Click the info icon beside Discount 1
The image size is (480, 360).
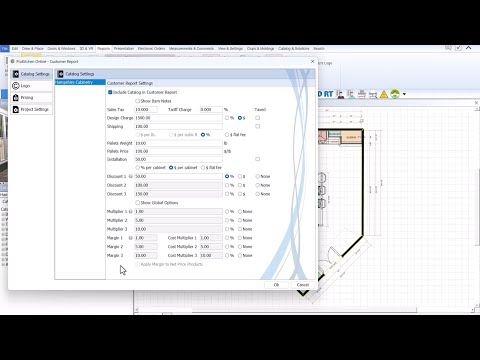(130, 176)
